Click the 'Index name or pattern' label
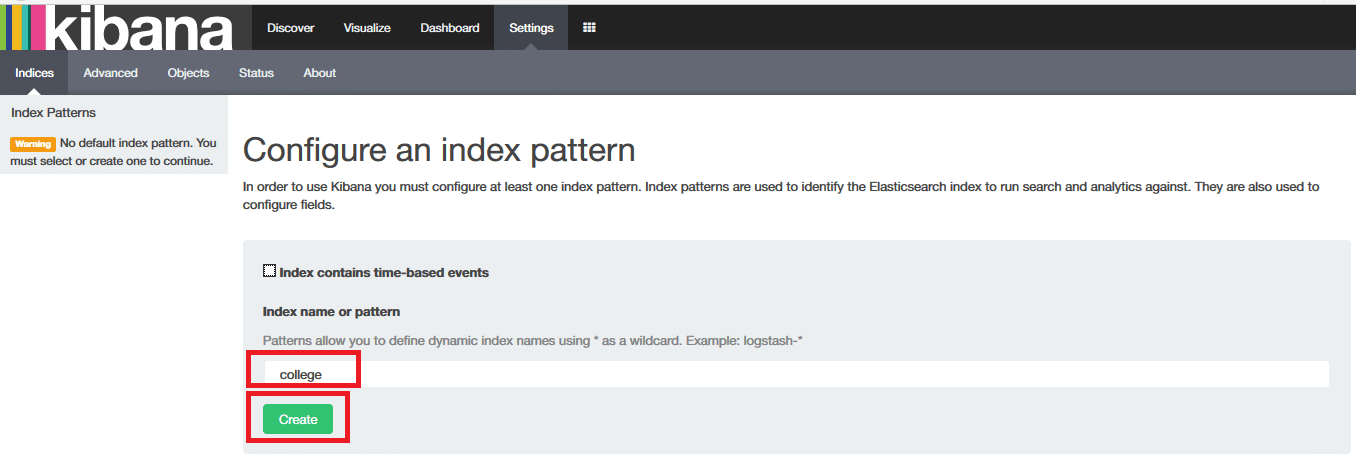This screenshot has width=1356, height=459. click(331, 312)
